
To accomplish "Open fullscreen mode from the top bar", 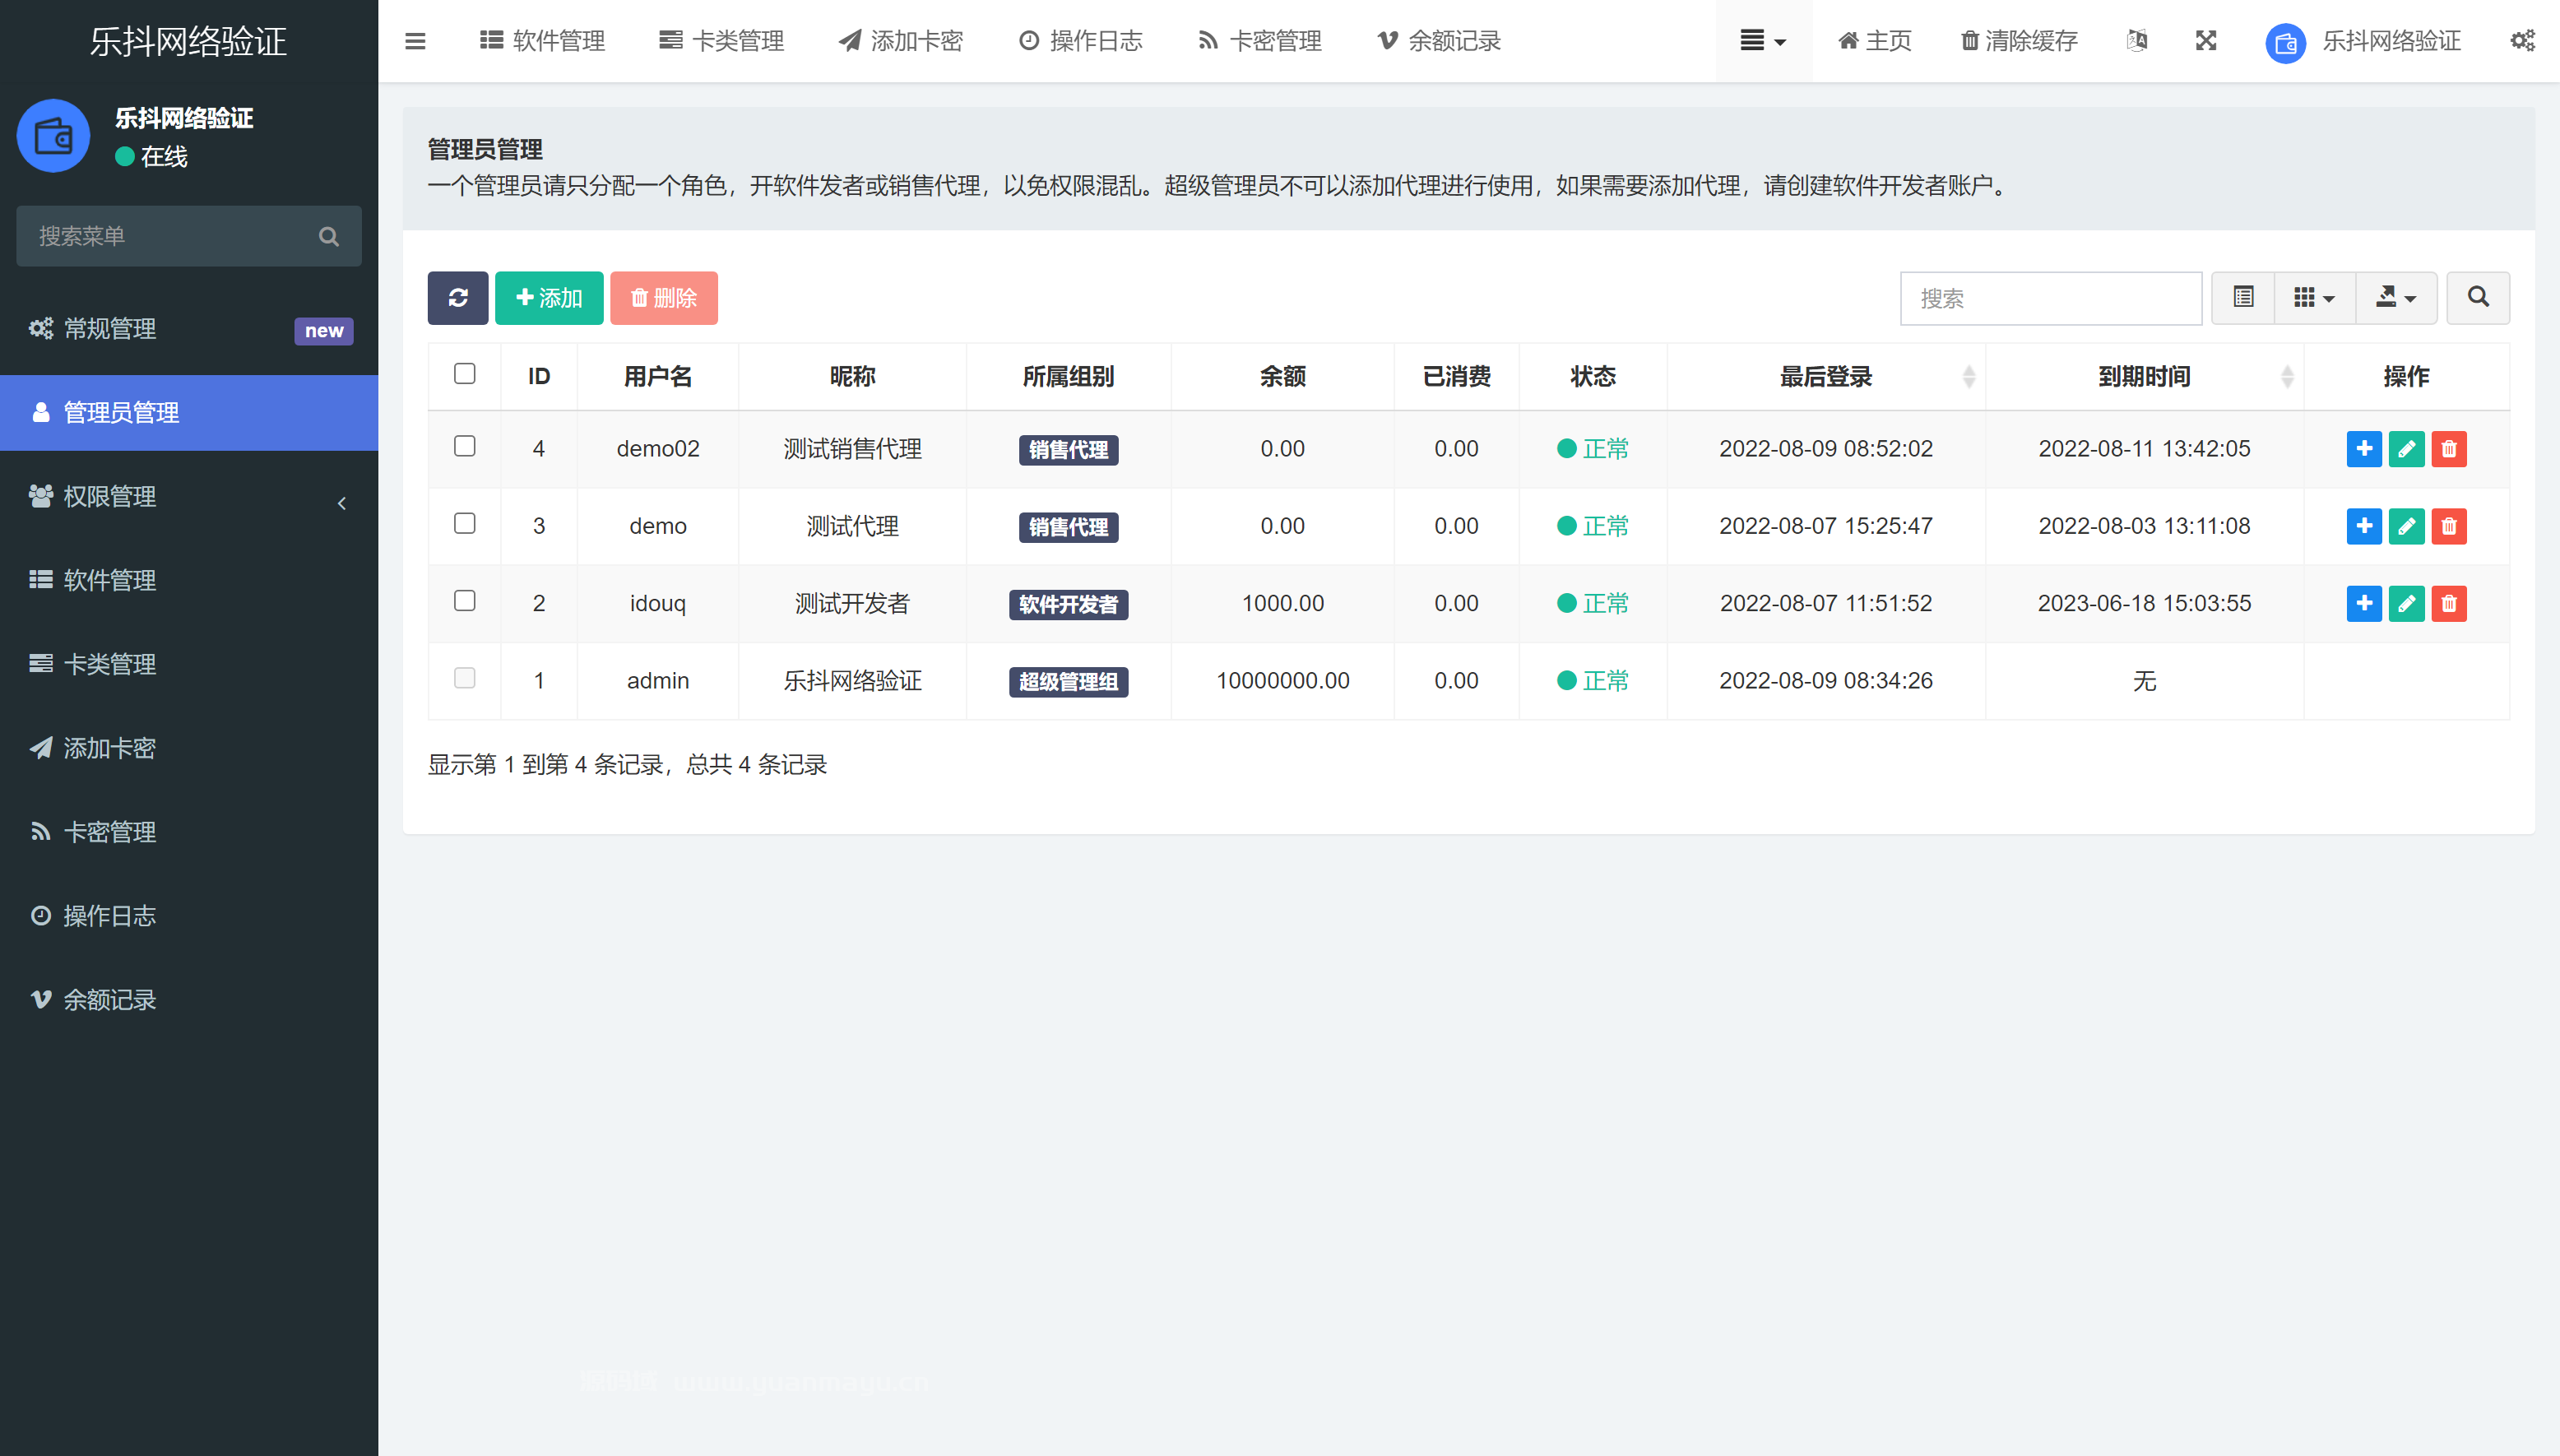I will tap(2206, 41).
